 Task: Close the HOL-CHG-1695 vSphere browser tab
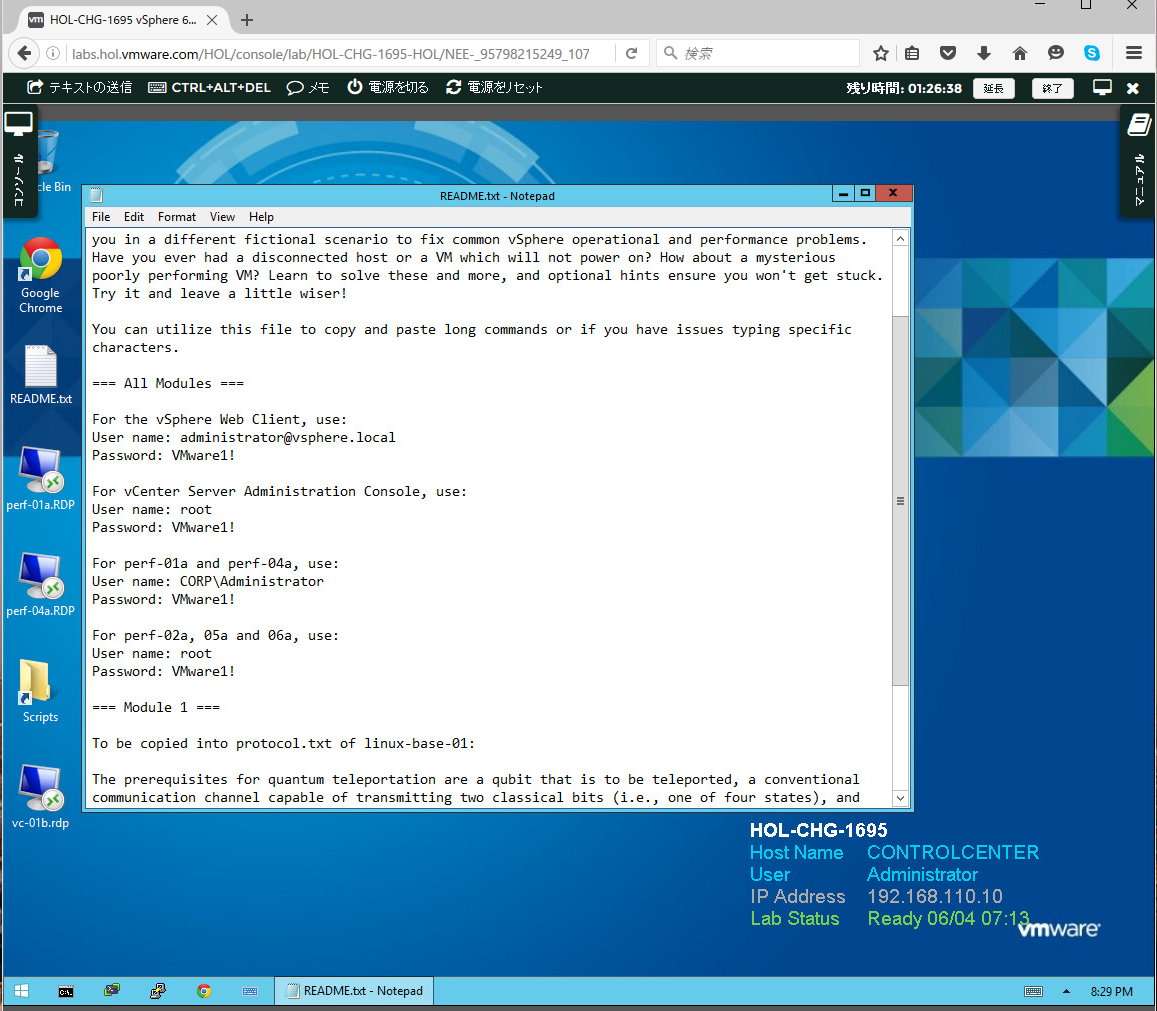pyautogui.click(x=212, y=20)
